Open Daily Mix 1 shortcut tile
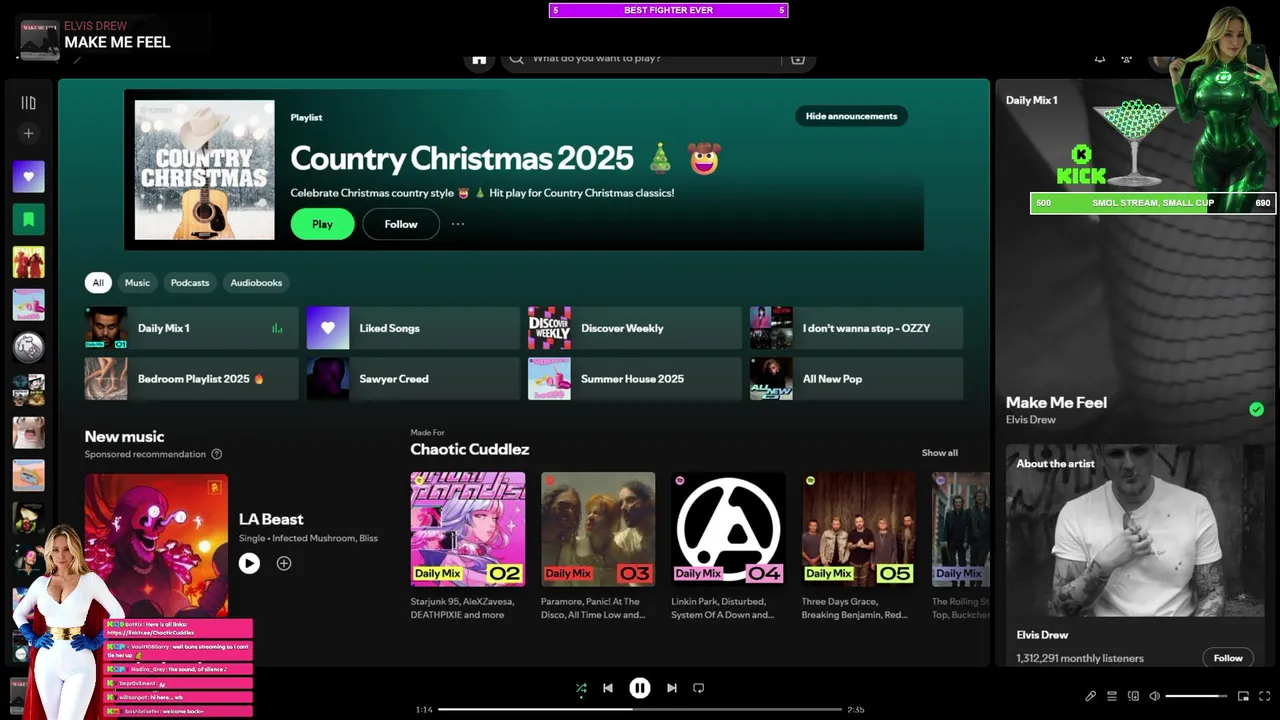1280x720 pixels. (191, 328)
